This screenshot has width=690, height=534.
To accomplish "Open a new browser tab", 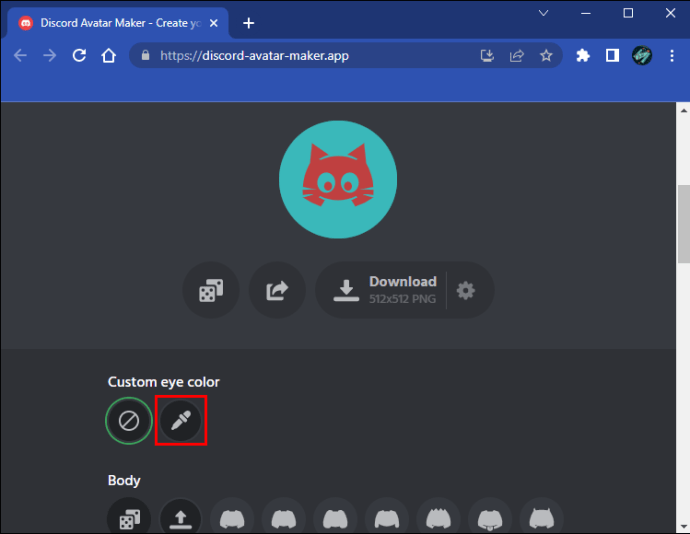I will tap(249, 23).
